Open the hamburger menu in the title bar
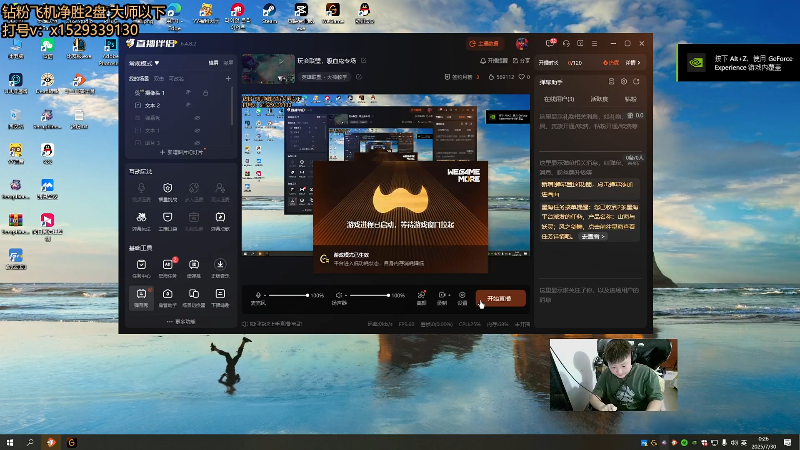The width and height of the screenshot is (800, 450). (594, 44)
